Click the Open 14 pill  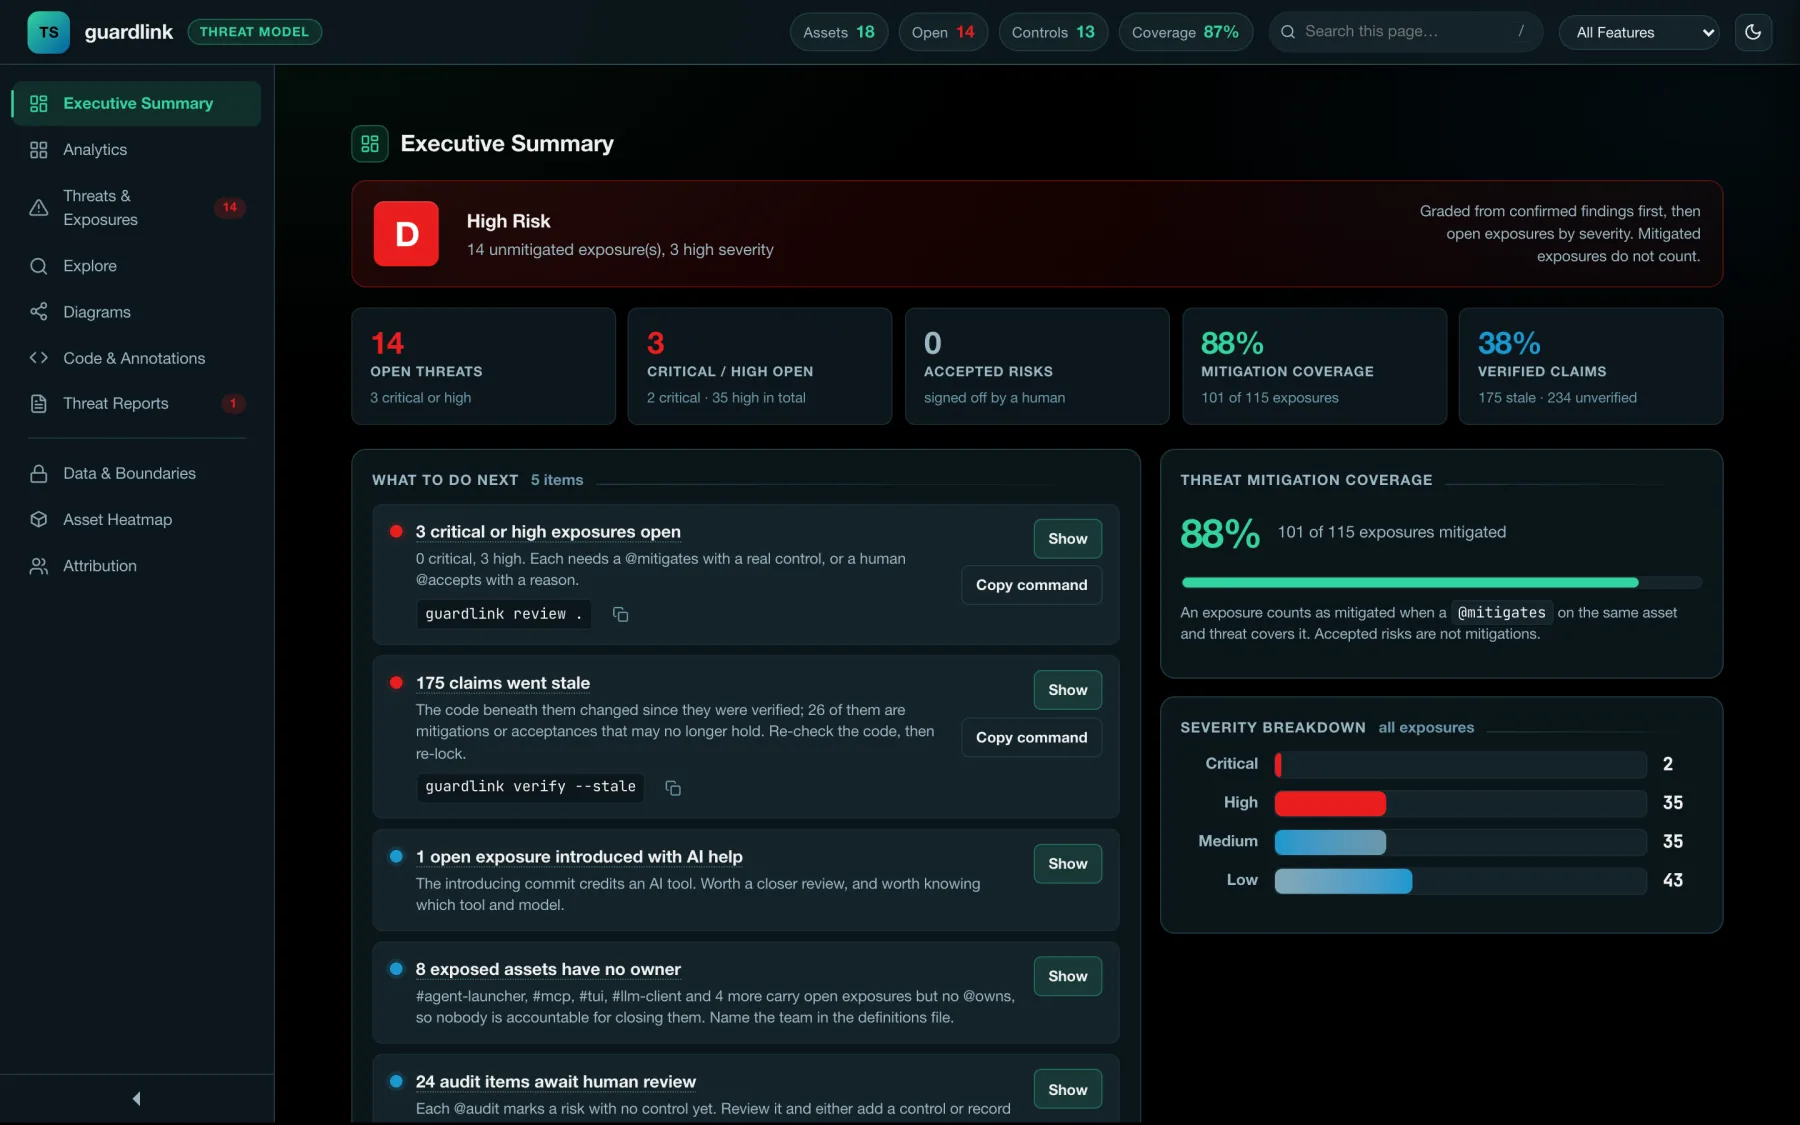(943, 32)
